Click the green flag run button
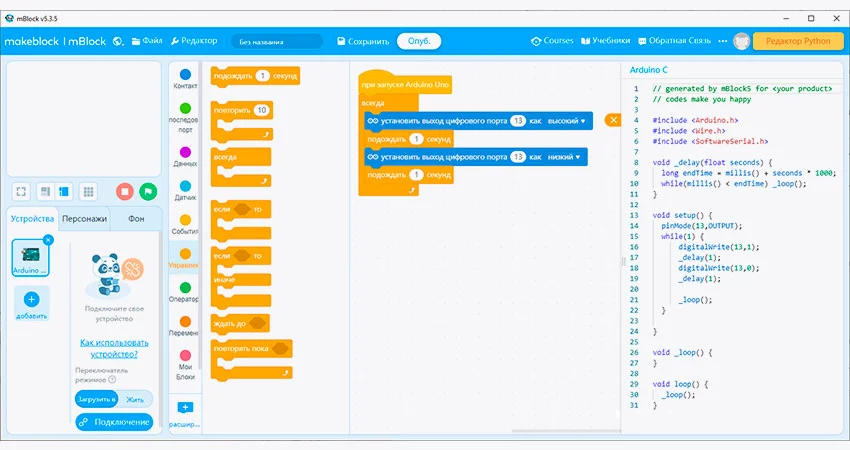This screenshot has width=850, height=450. 147,191
